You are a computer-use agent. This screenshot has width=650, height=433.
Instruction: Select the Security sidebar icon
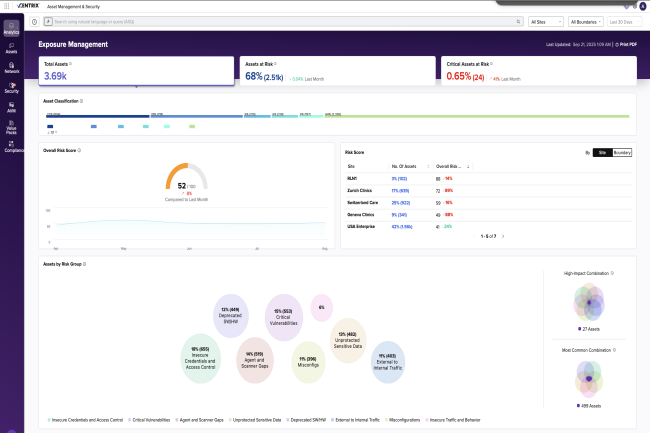[11, 87]
